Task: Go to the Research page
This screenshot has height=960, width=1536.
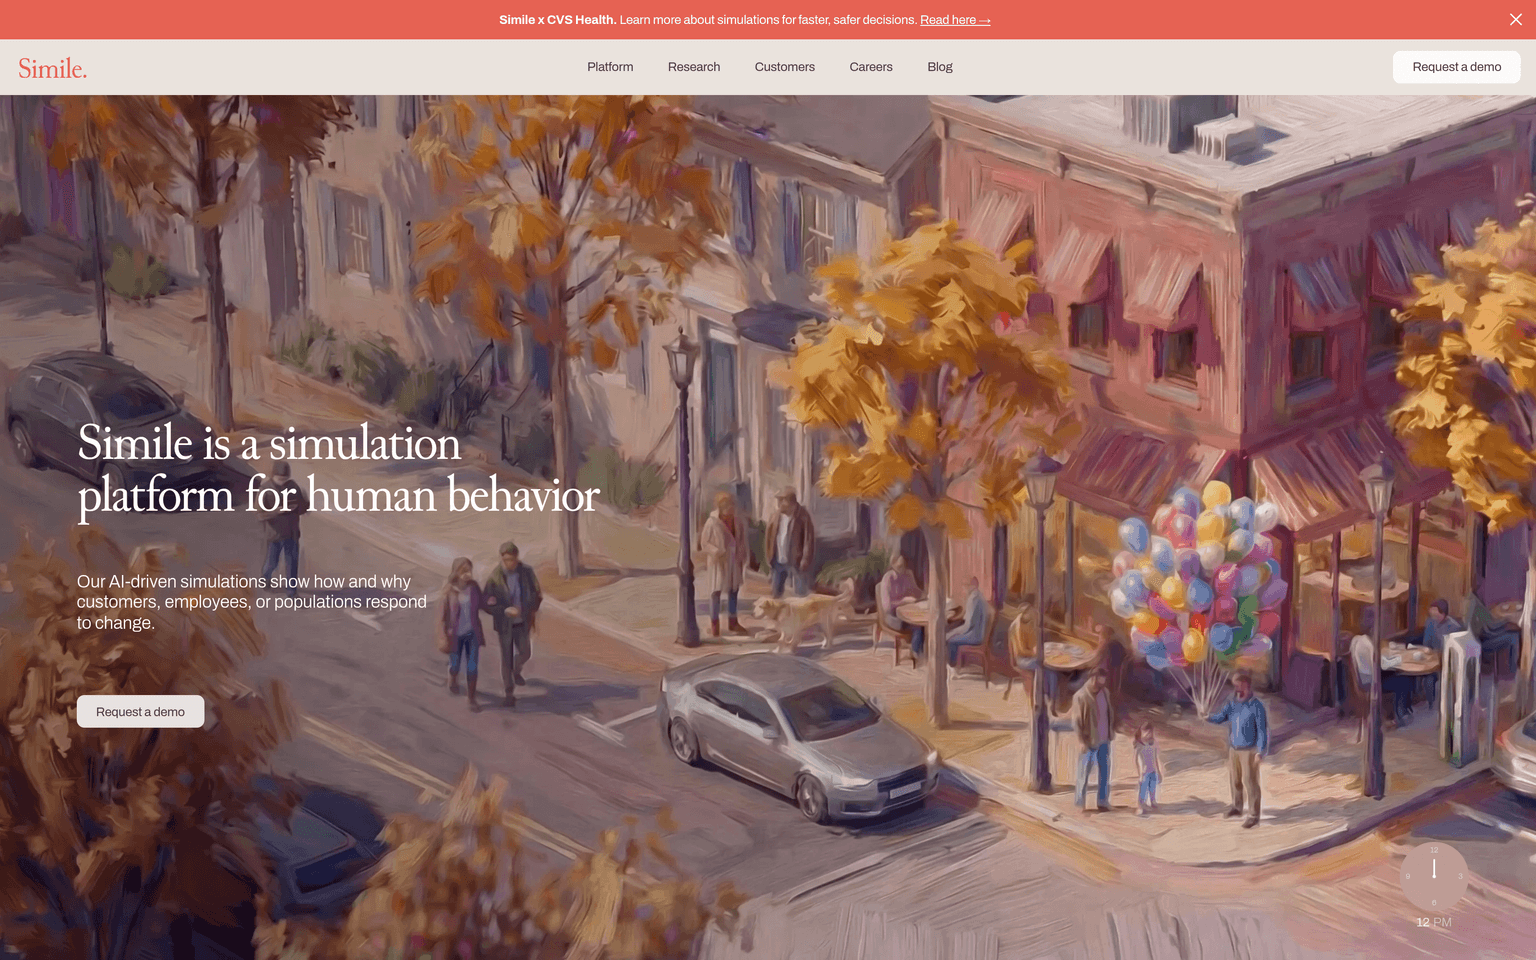Action: 694,67
